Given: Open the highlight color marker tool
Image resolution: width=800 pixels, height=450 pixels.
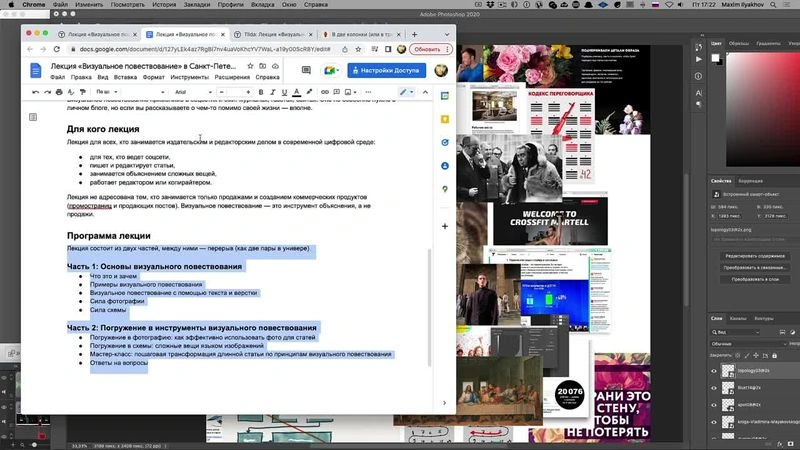Looking at the screenshot, I should tap(309, 92).
